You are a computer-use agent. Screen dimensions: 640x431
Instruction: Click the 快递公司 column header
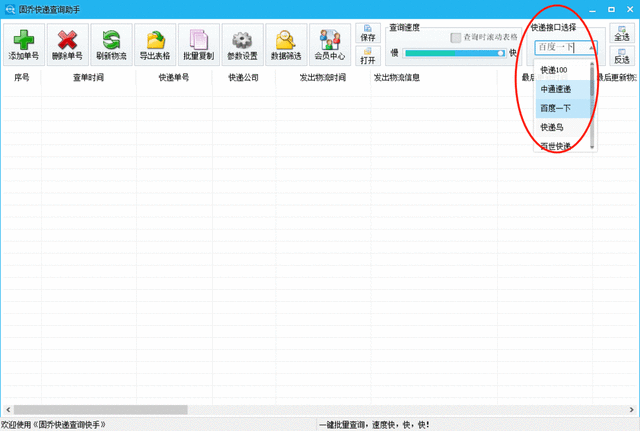pyautogui.click(x=244, y=78)
